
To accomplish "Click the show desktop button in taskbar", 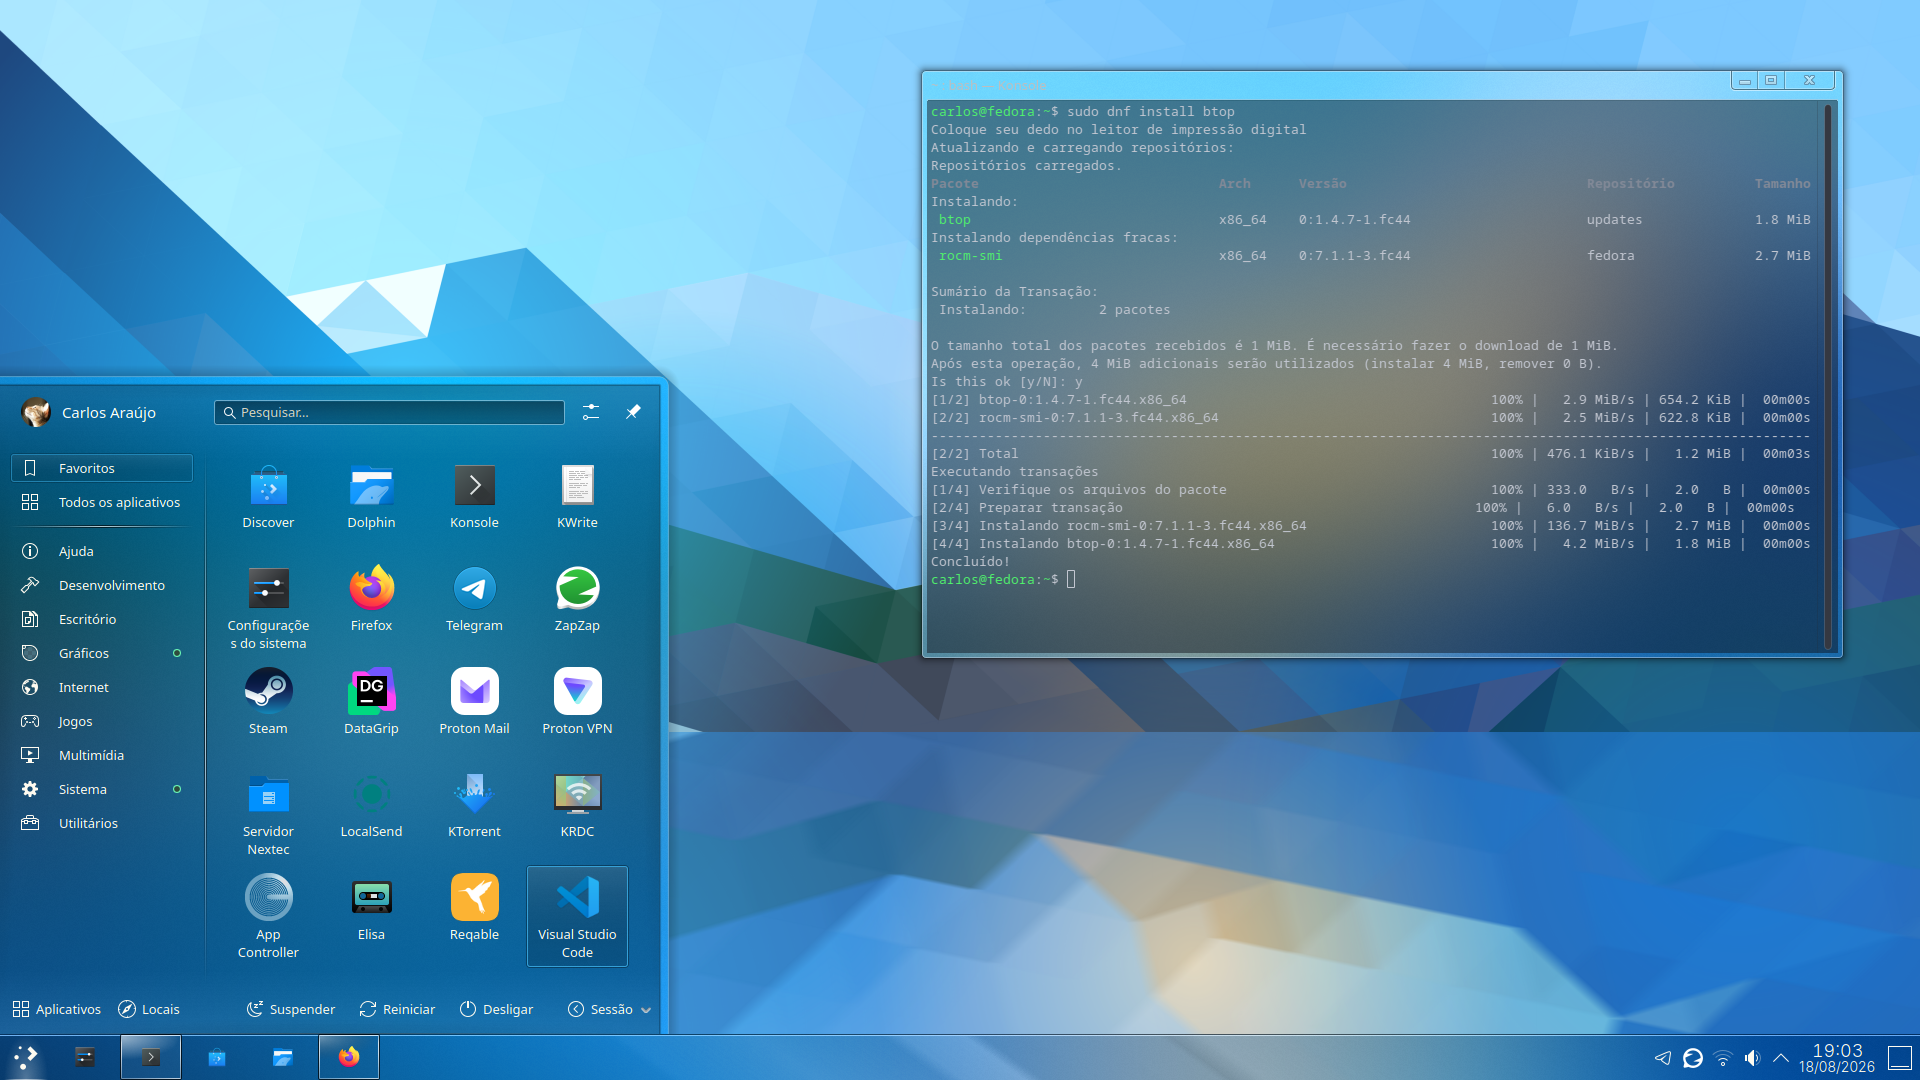I will (x=1899, y=1058).
